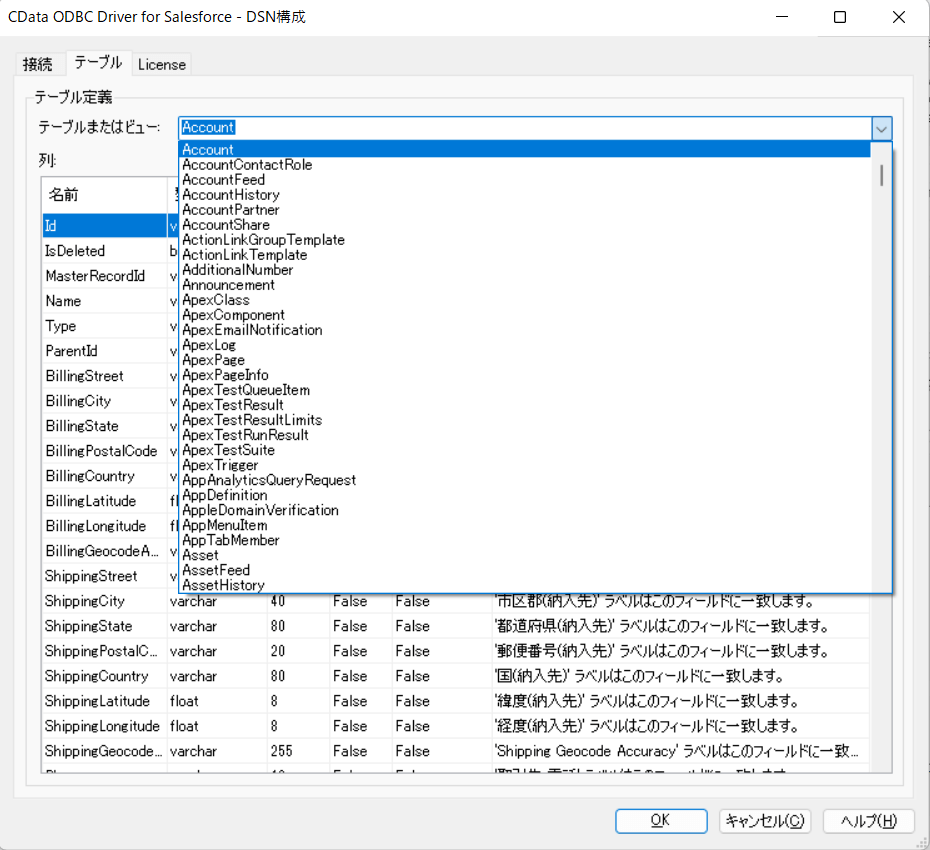
Task: Choose ApexTestSuite entry
Action: click(525, 450)
